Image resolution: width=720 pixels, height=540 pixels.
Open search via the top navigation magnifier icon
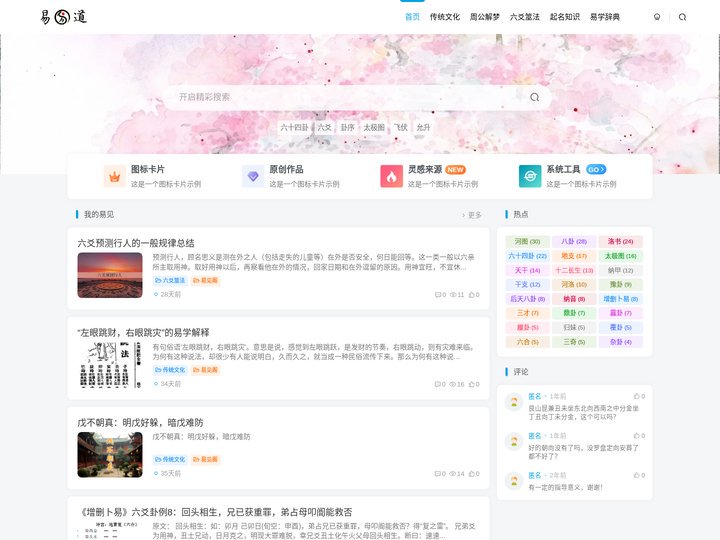tap(682, 17)
